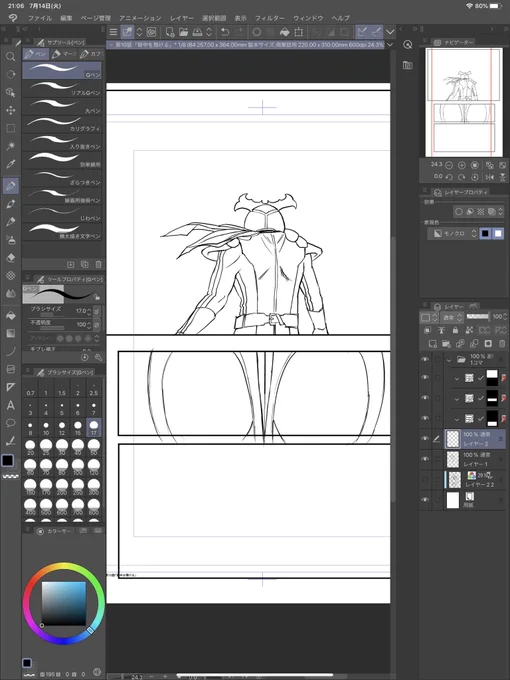This screenshot has height=680, width=510.
Task: Open the blending mode 通常 dropdown
Action: point(452,317)
